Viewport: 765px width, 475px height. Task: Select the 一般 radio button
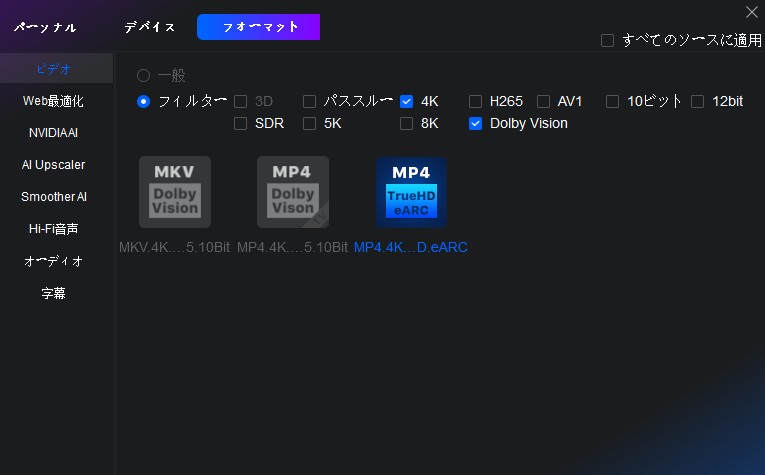coord(143,76)
